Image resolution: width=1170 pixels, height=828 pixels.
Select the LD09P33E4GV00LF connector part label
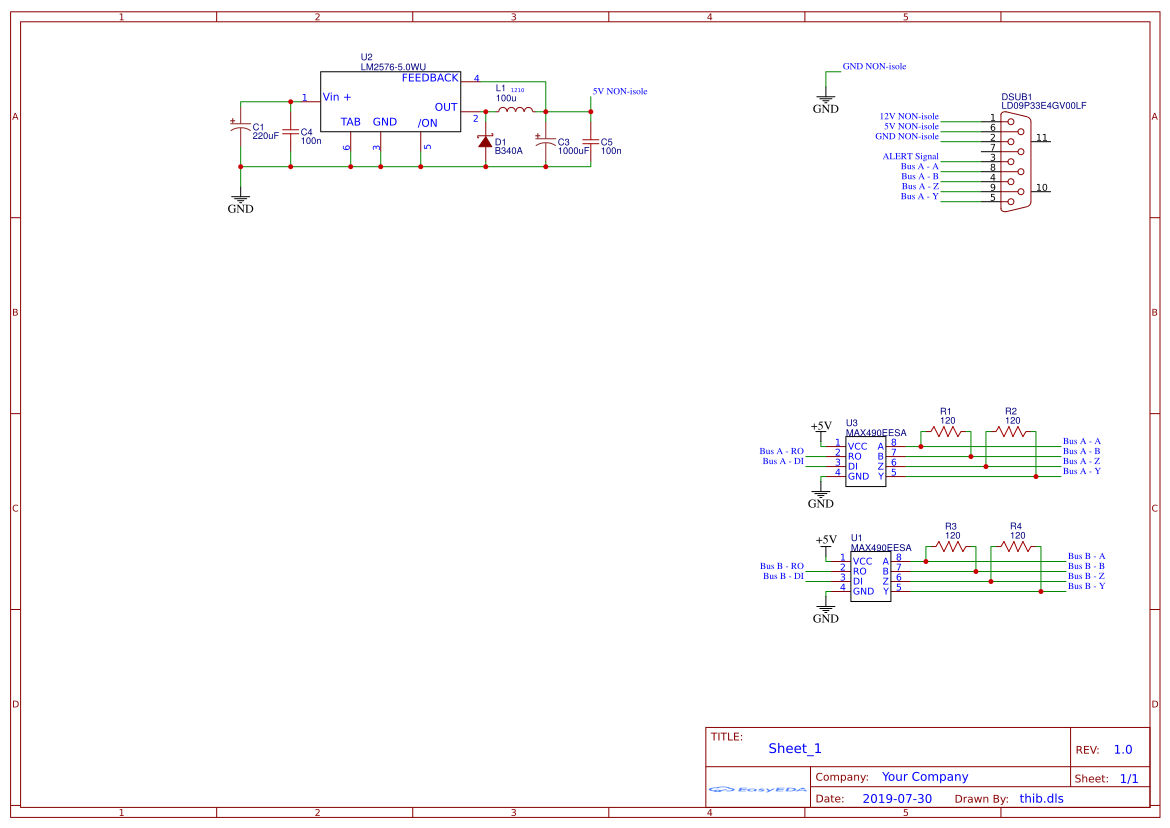click(1043, 106)
